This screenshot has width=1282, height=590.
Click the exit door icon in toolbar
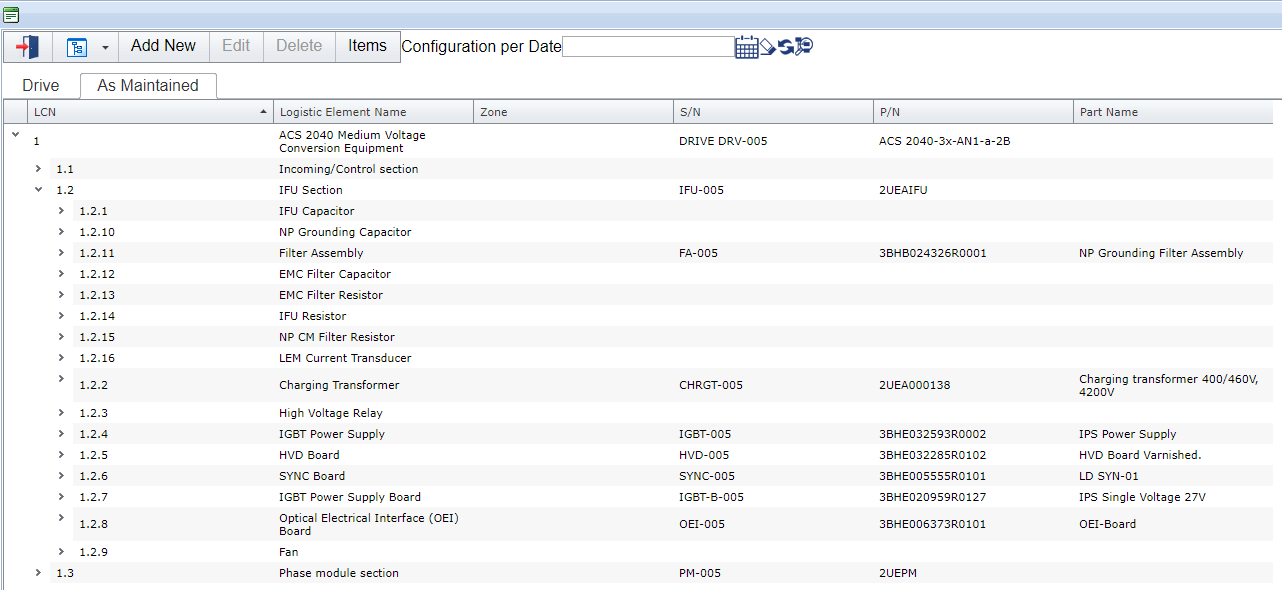[x=27, y=47]
